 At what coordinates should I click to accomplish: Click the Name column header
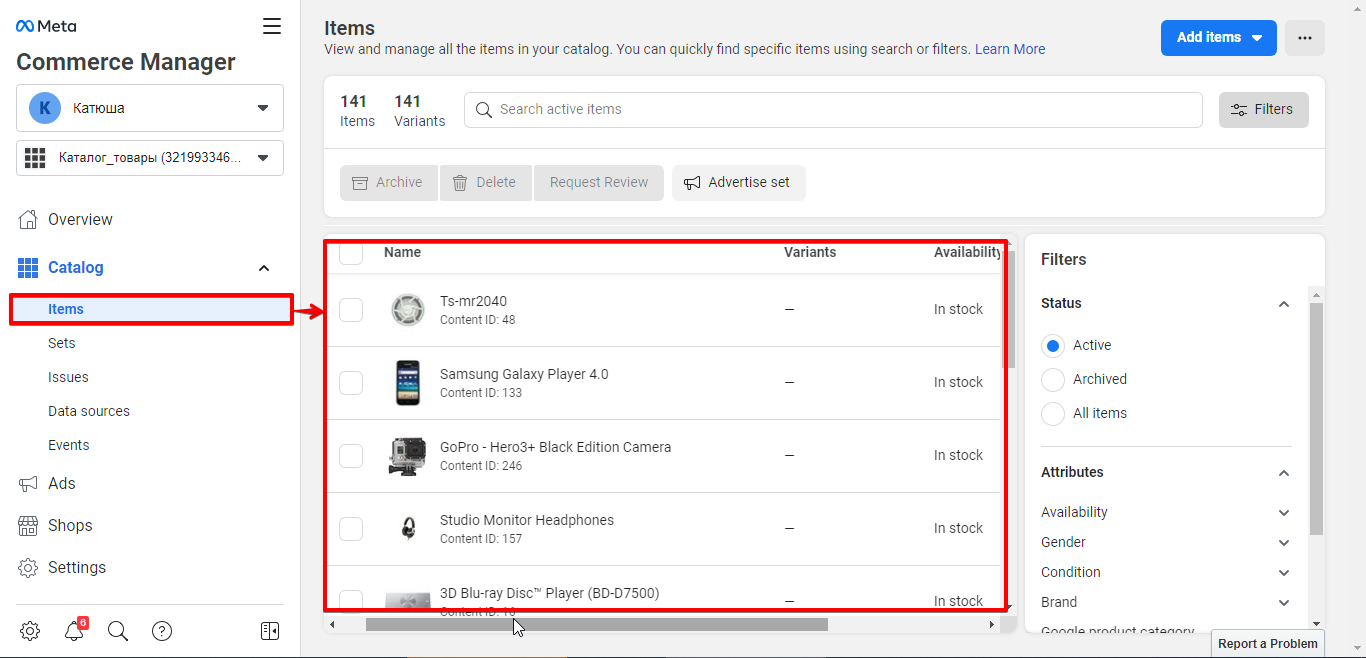402,252
